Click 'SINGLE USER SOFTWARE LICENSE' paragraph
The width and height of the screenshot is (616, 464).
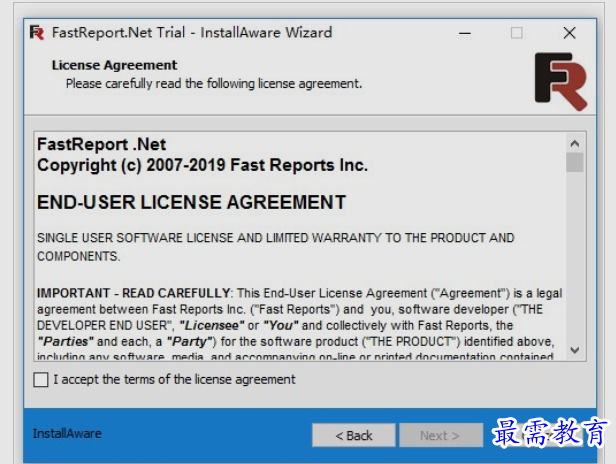(x=275, y=247)
